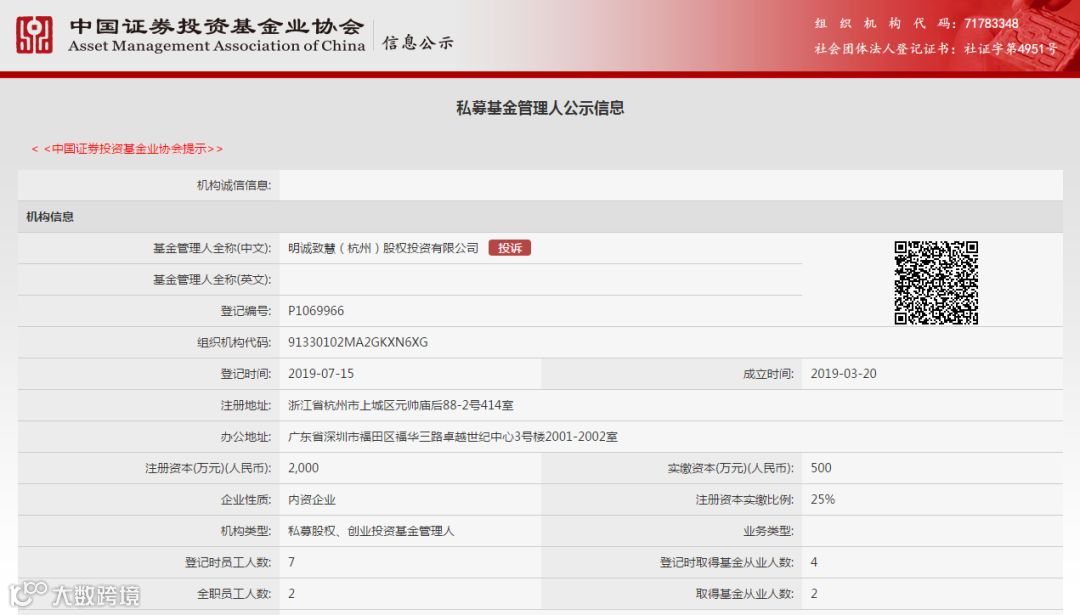Click the 成立时间 label

pos(768,374)
